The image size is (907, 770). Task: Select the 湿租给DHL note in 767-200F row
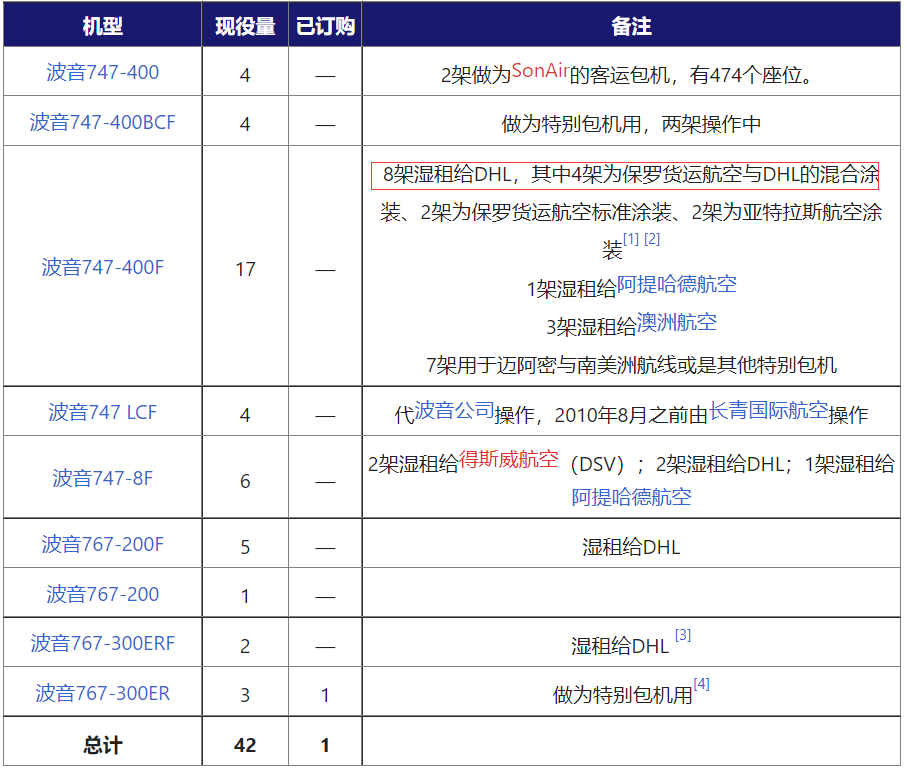click(x=632, y=547)
